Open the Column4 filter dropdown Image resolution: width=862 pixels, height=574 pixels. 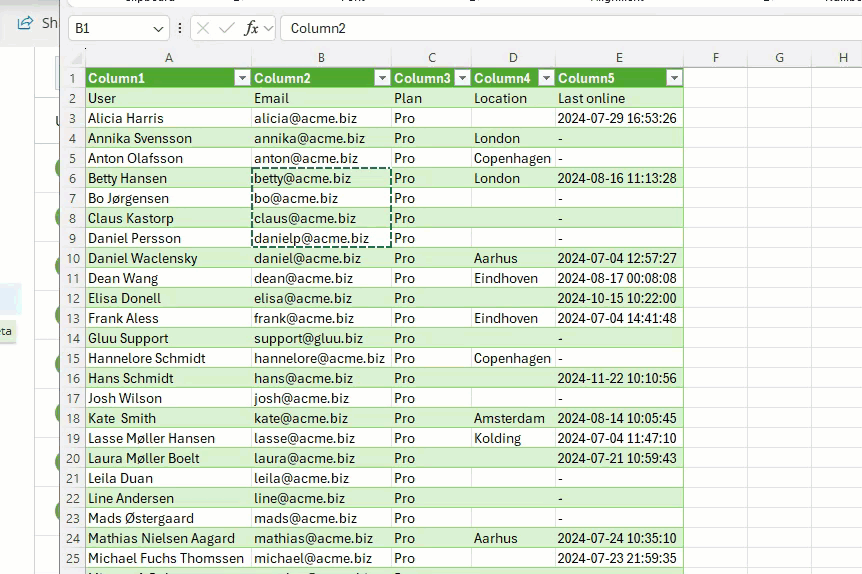coord(545,78)
